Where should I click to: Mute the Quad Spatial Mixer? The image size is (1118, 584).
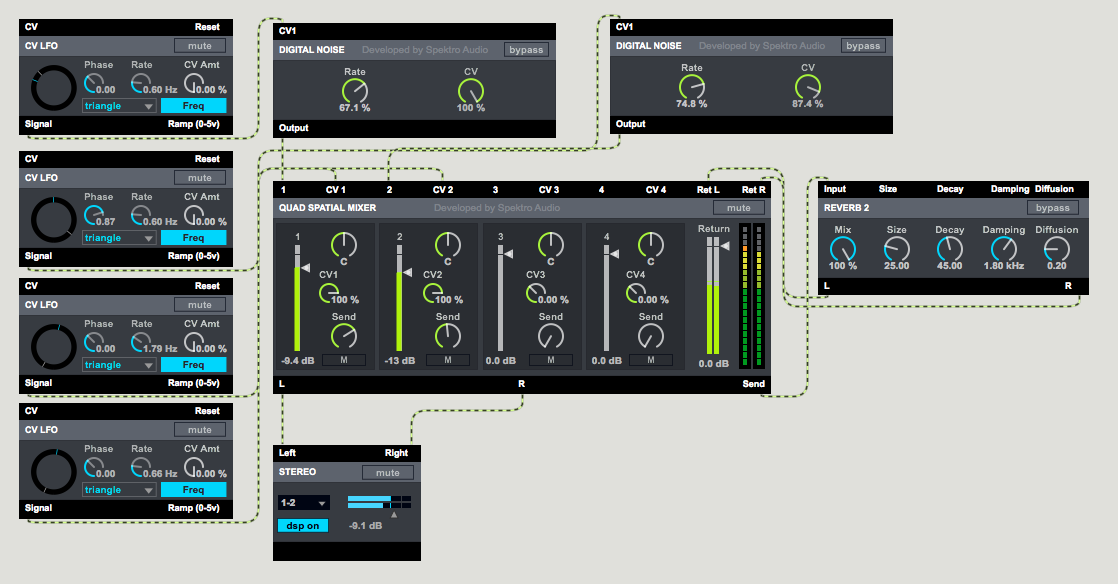click(739, 208)
